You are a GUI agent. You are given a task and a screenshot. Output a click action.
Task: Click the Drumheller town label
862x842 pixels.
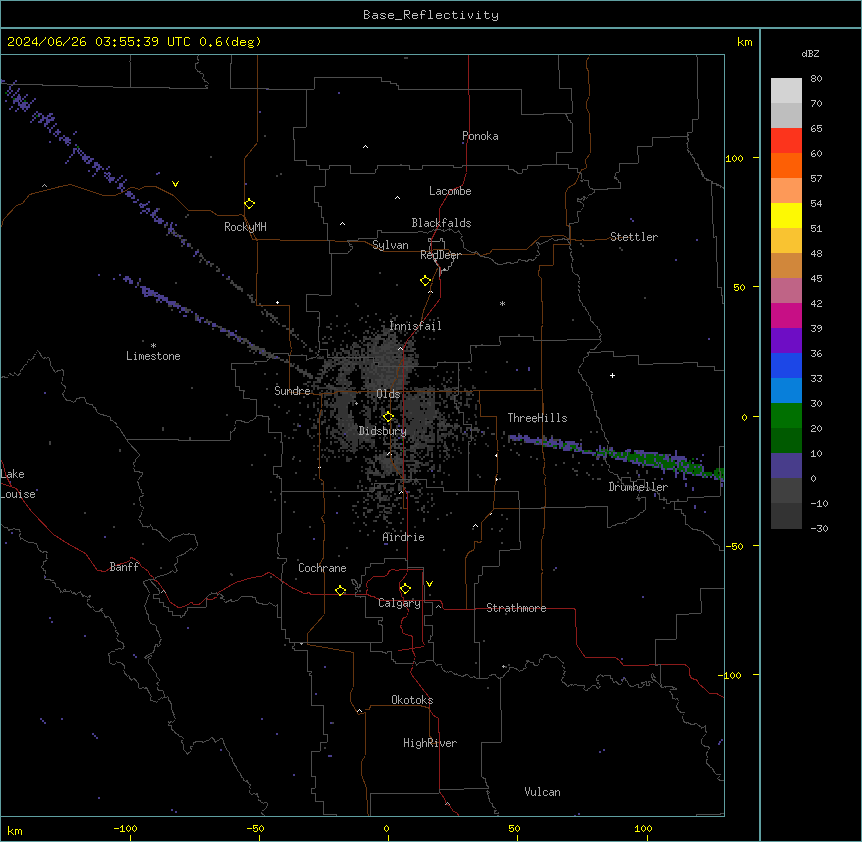coord(638,487)
